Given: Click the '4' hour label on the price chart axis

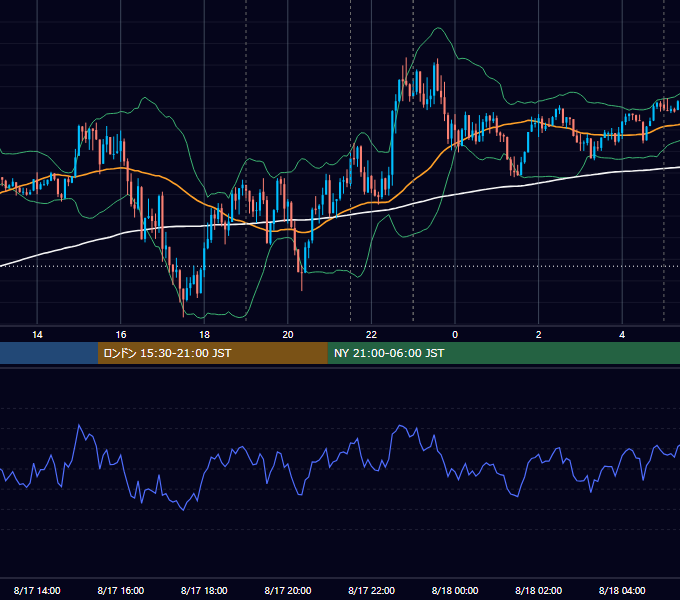Looking at the screenshot, I should [622, 334].
